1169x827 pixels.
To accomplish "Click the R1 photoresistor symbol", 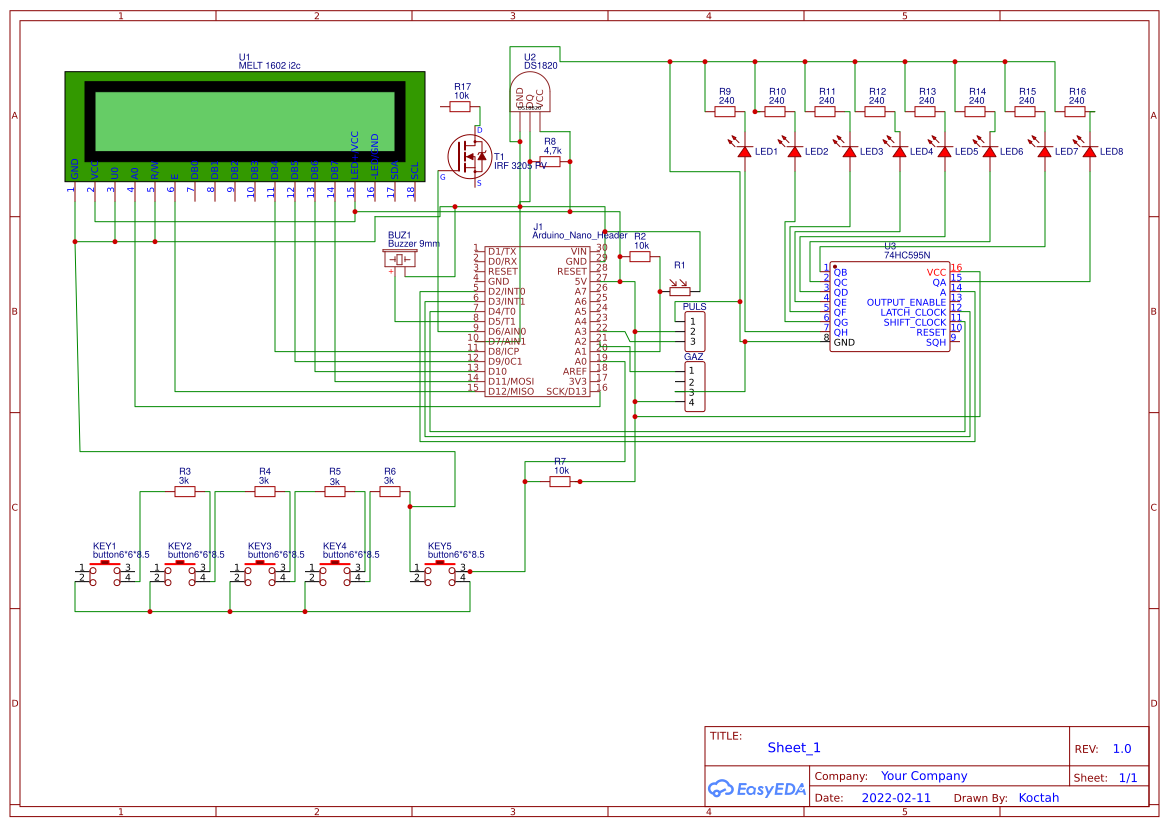I will click(680, 291).
